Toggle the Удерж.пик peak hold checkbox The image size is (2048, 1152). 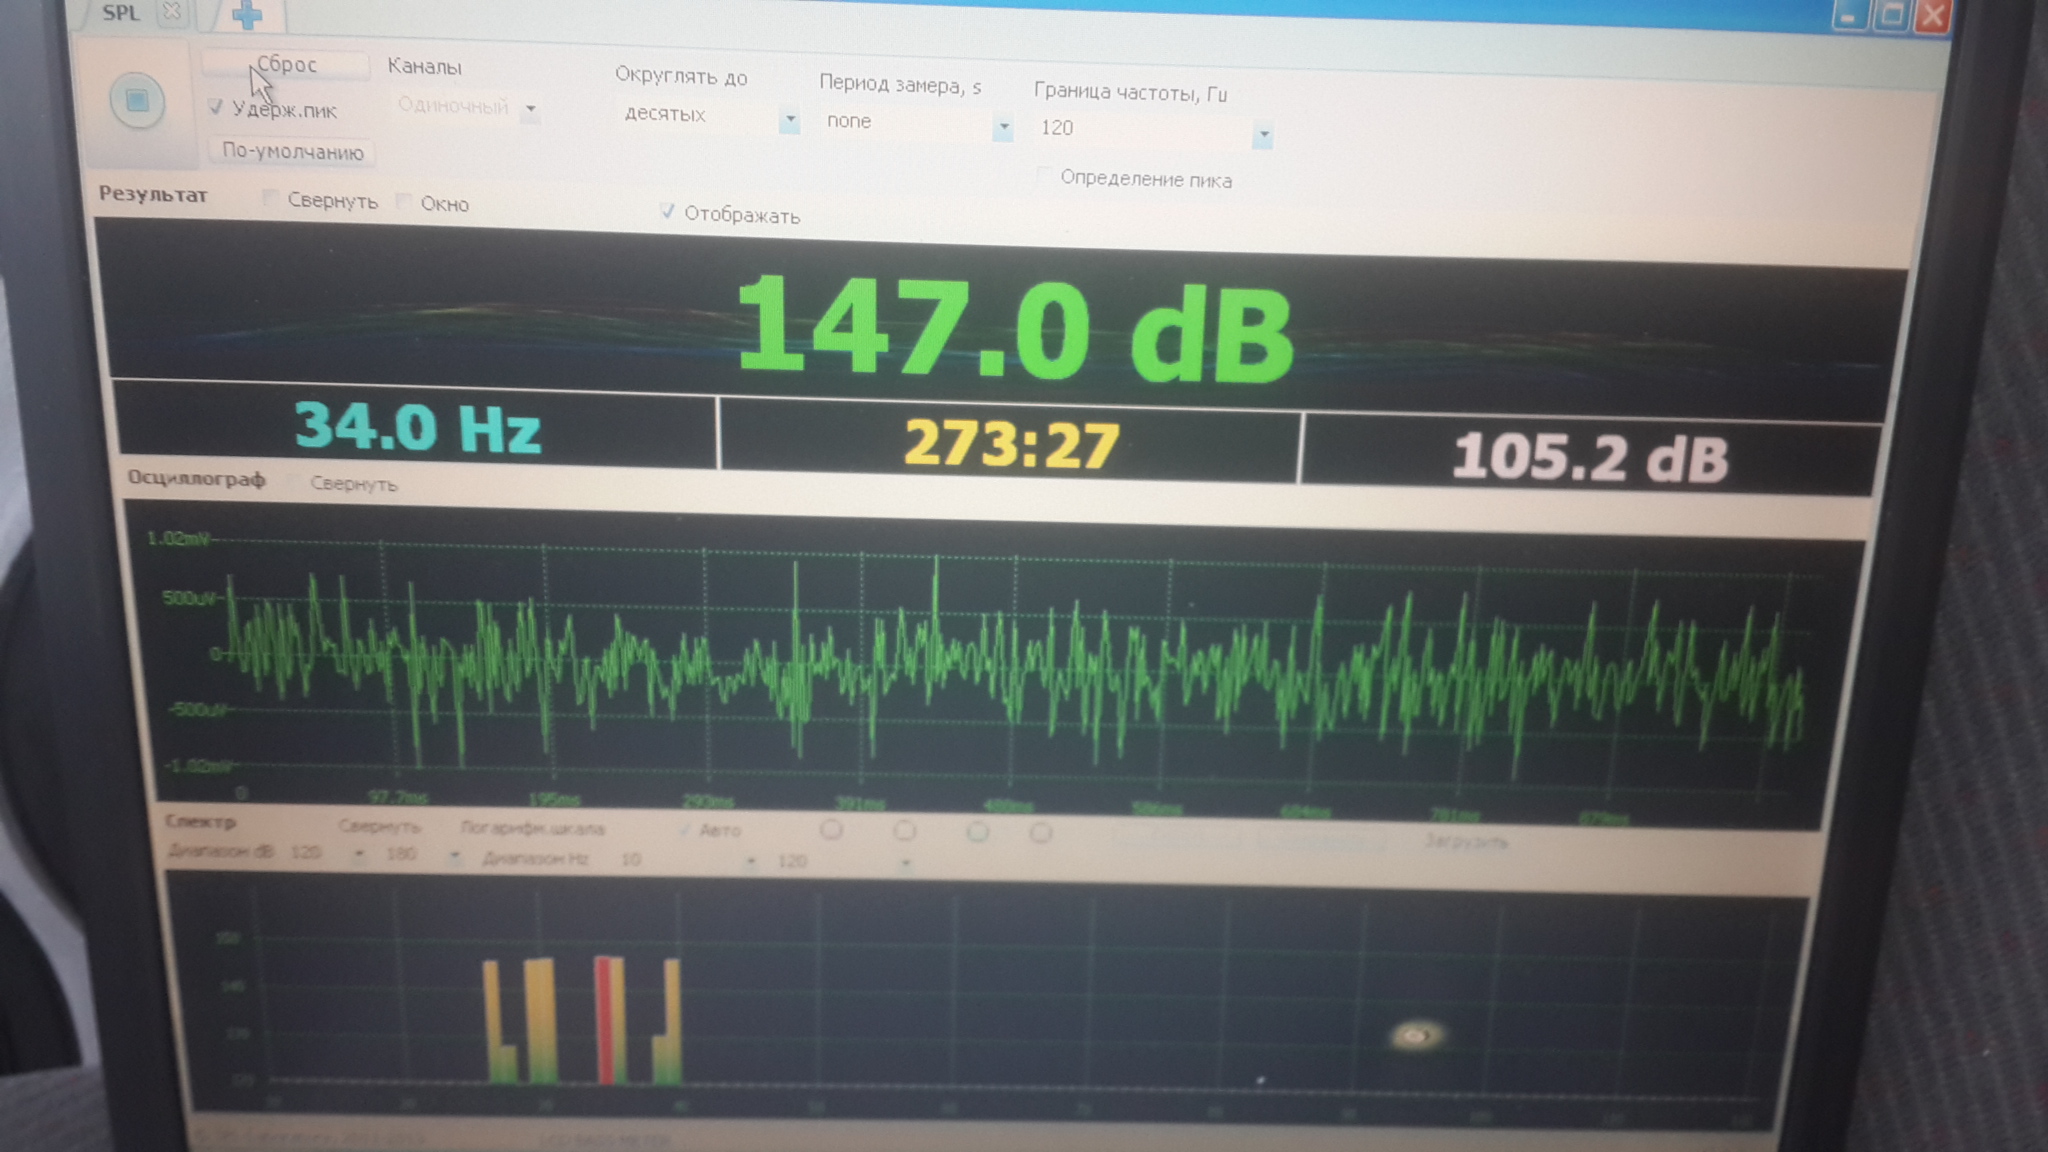(x=216, y=106)
